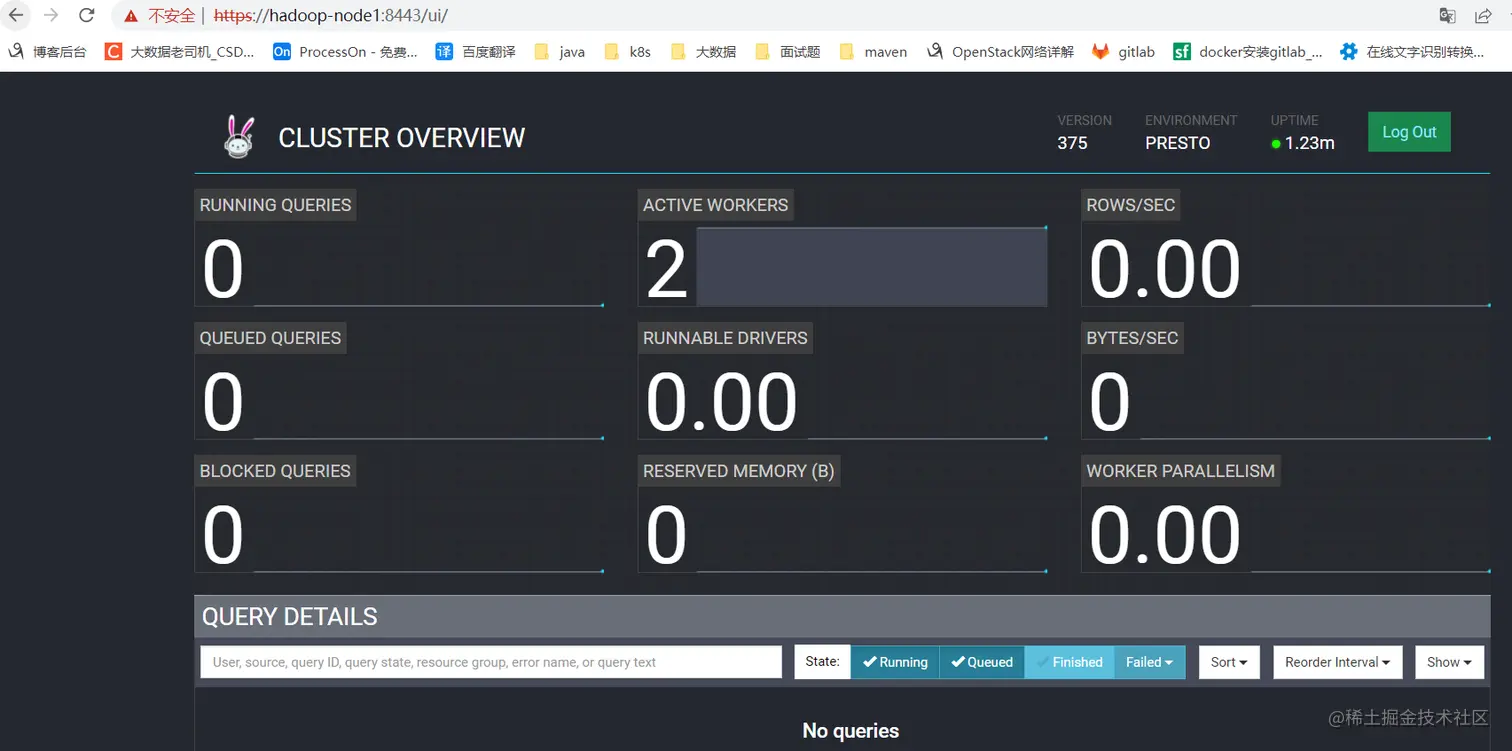The width and height of the screenshot is (1512, 751).
Task: Click the Presto rabbit logo
Action: pos(238,137)
